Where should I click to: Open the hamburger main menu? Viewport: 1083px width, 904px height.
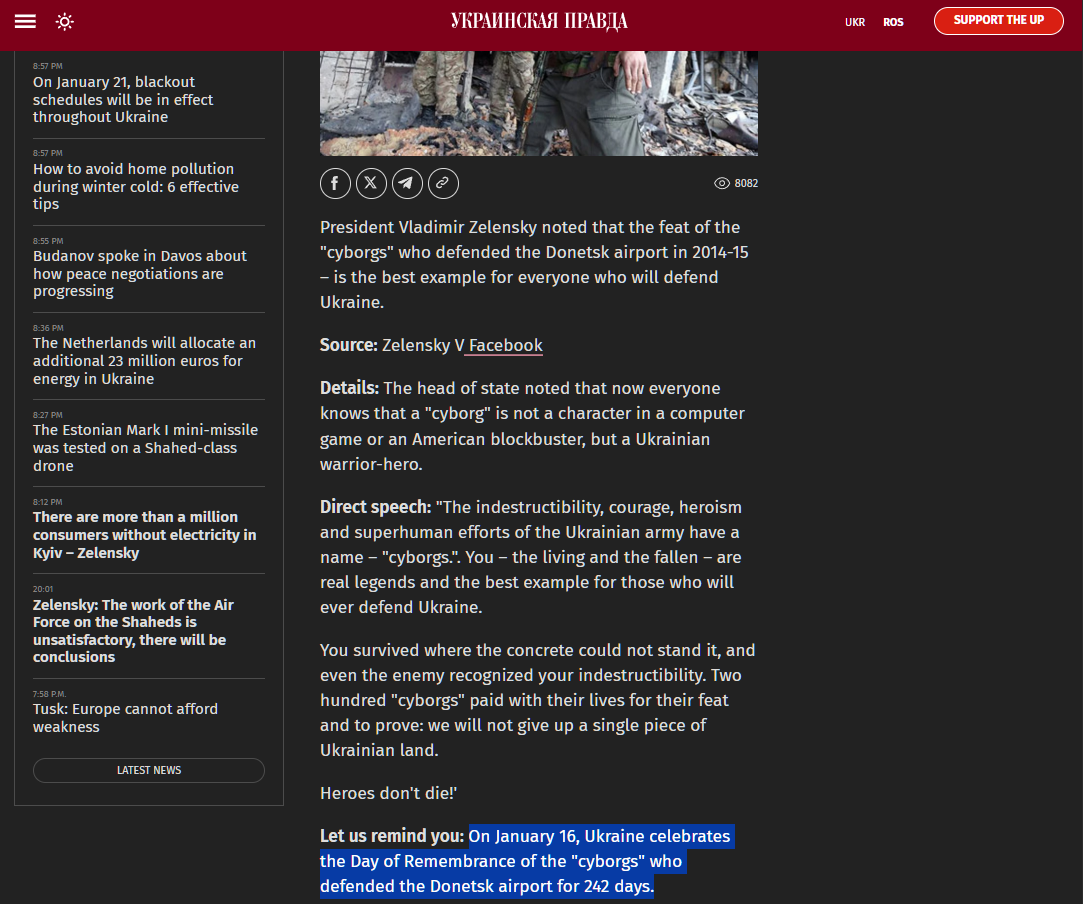[x=26, y=22]
